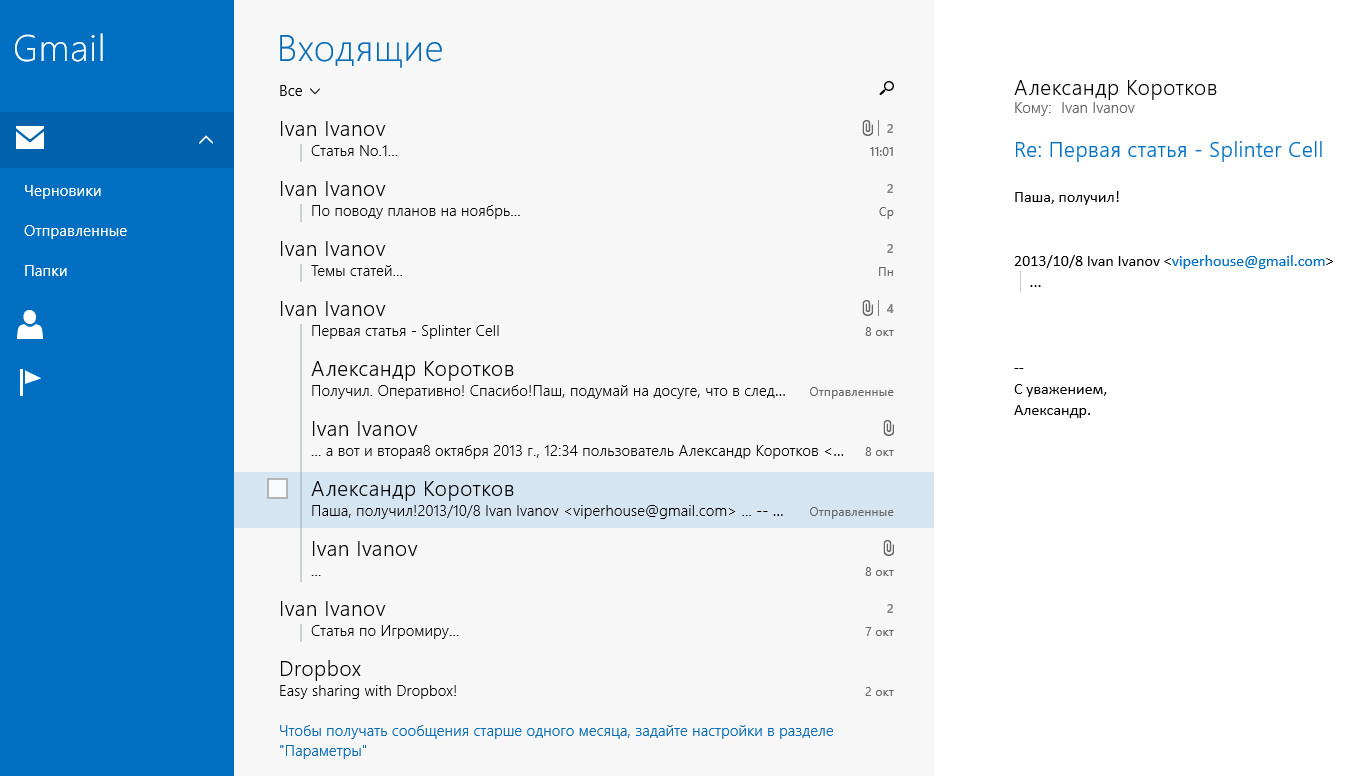This screenshot has width=1353, height=776.
Task: Click attachment icon on the '...' Ivan Ivanov message
Action: (888, 548)
